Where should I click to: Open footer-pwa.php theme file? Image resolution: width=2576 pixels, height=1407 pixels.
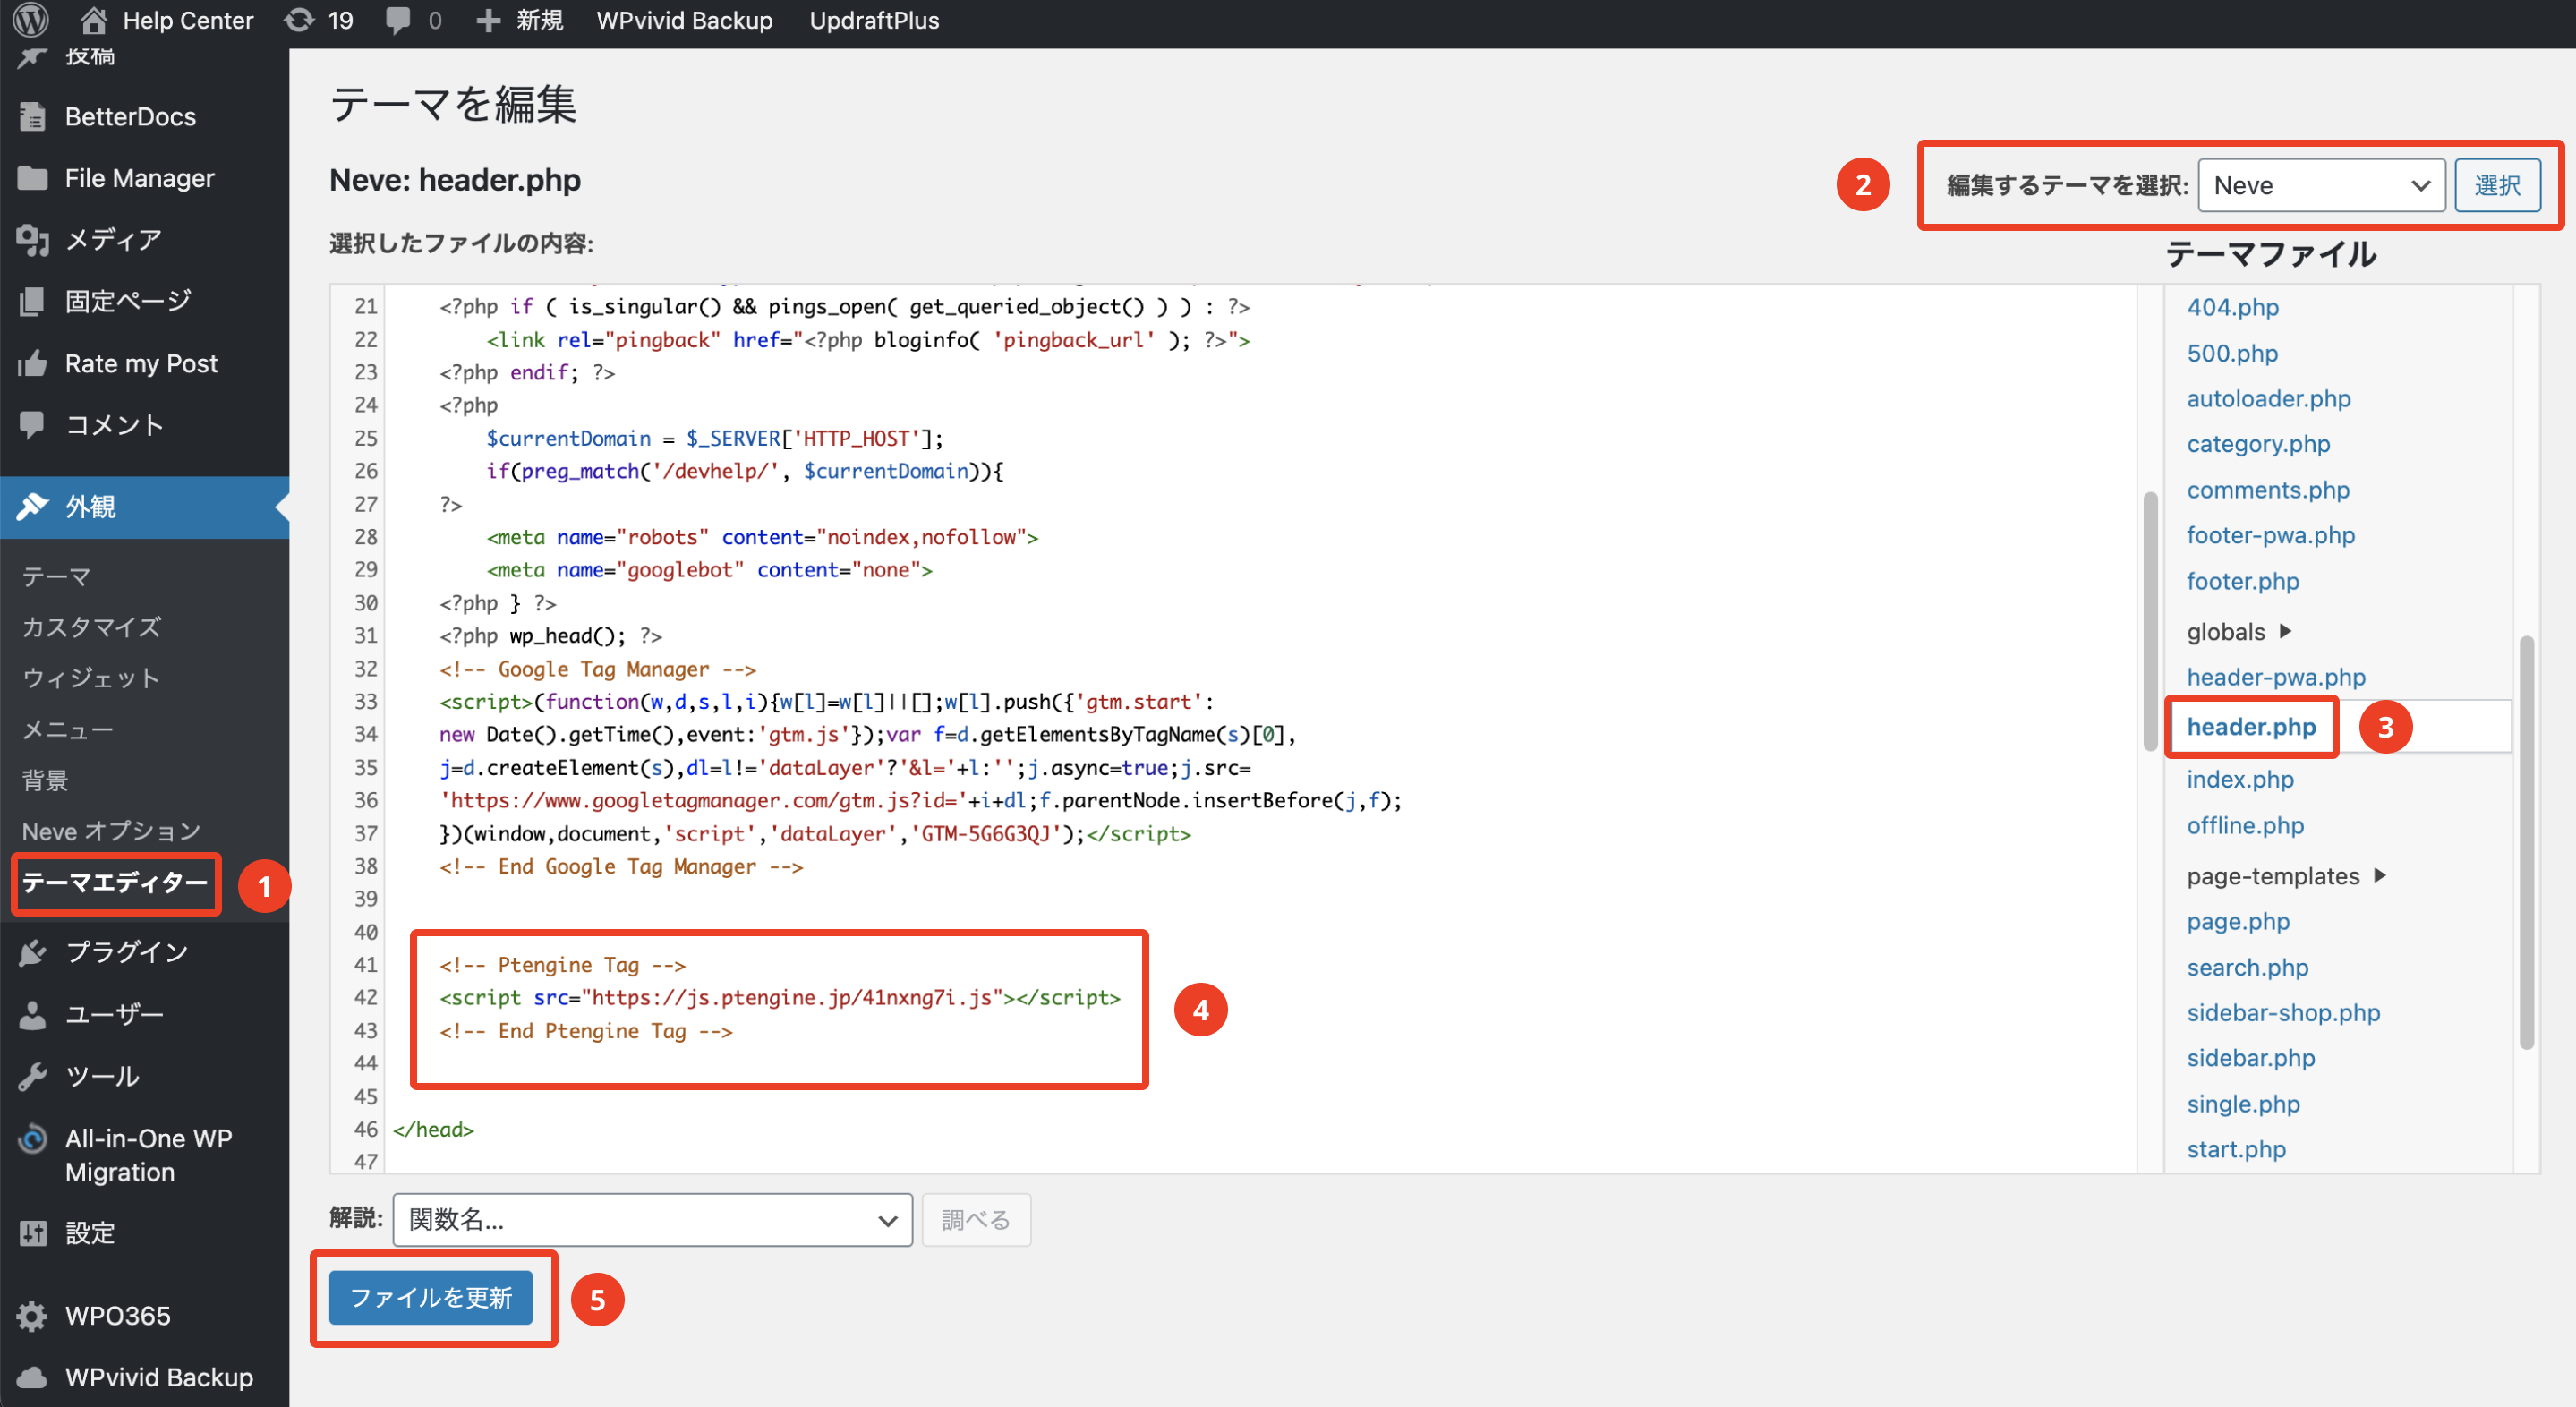coord(2270,535)
